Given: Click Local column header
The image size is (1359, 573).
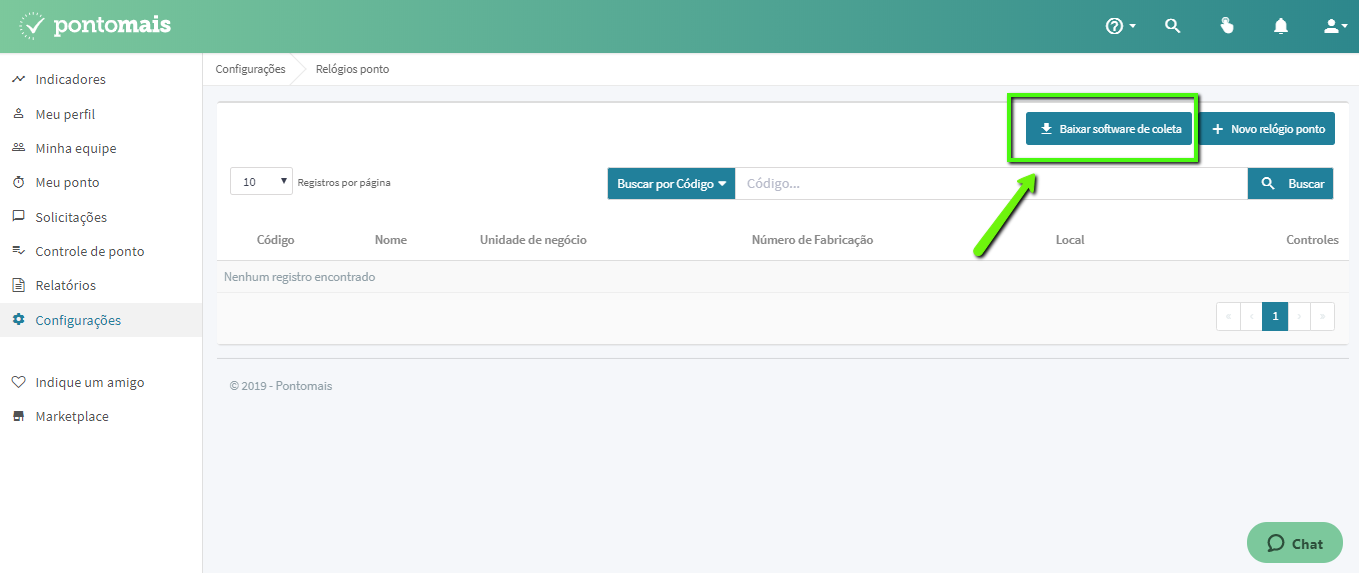Looking at the screenshot, I should (1070, 240).
